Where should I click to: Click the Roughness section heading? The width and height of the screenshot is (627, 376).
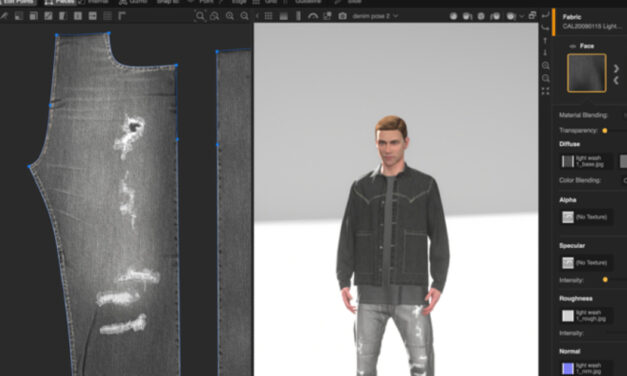click(x=575, y=298)
